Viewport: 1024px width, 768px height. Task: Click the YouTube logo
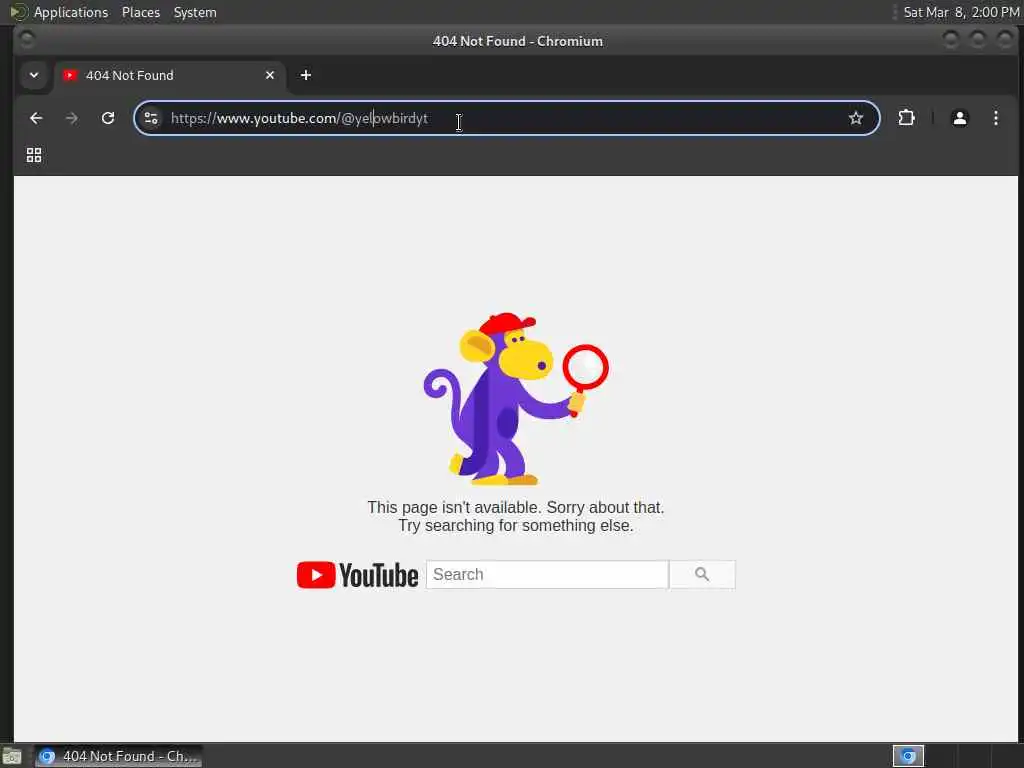coord(357,575)
